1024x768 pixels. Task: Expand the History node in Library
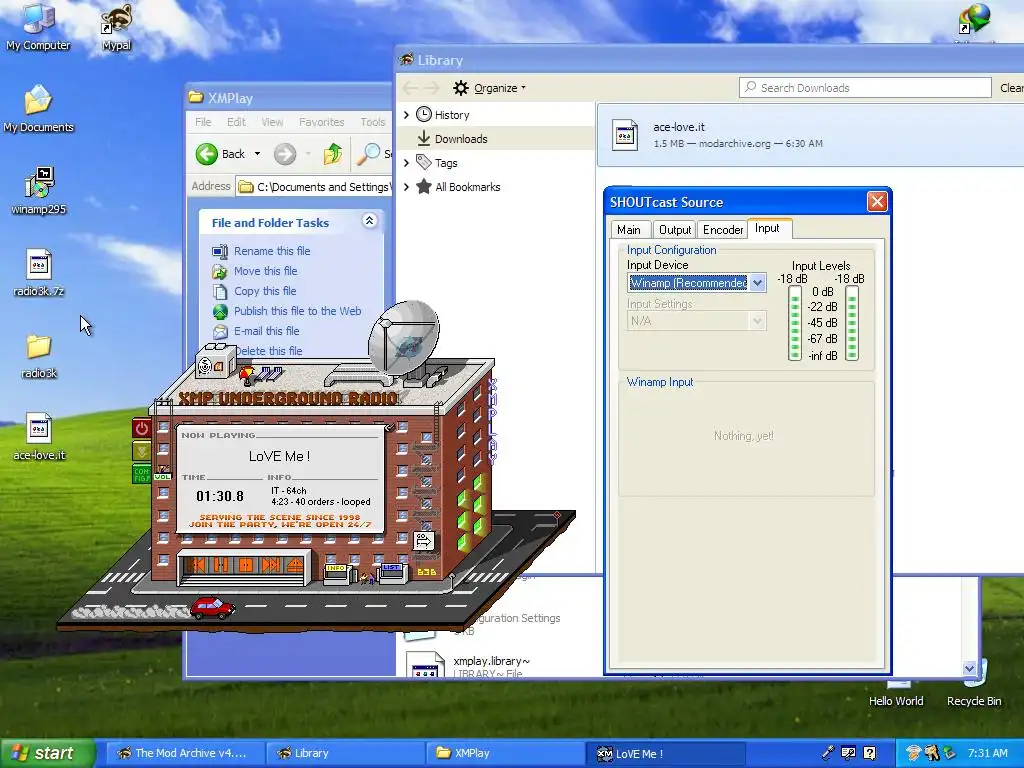pos(406,115)
